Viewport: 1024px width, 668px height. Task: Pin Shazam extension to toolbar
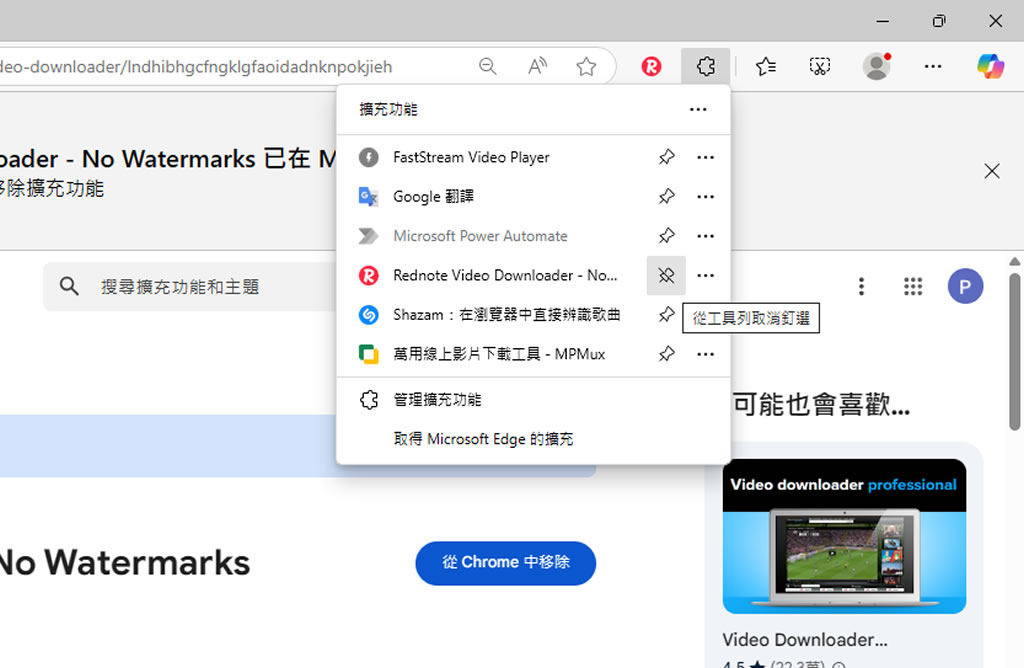(x=666, y=315)
